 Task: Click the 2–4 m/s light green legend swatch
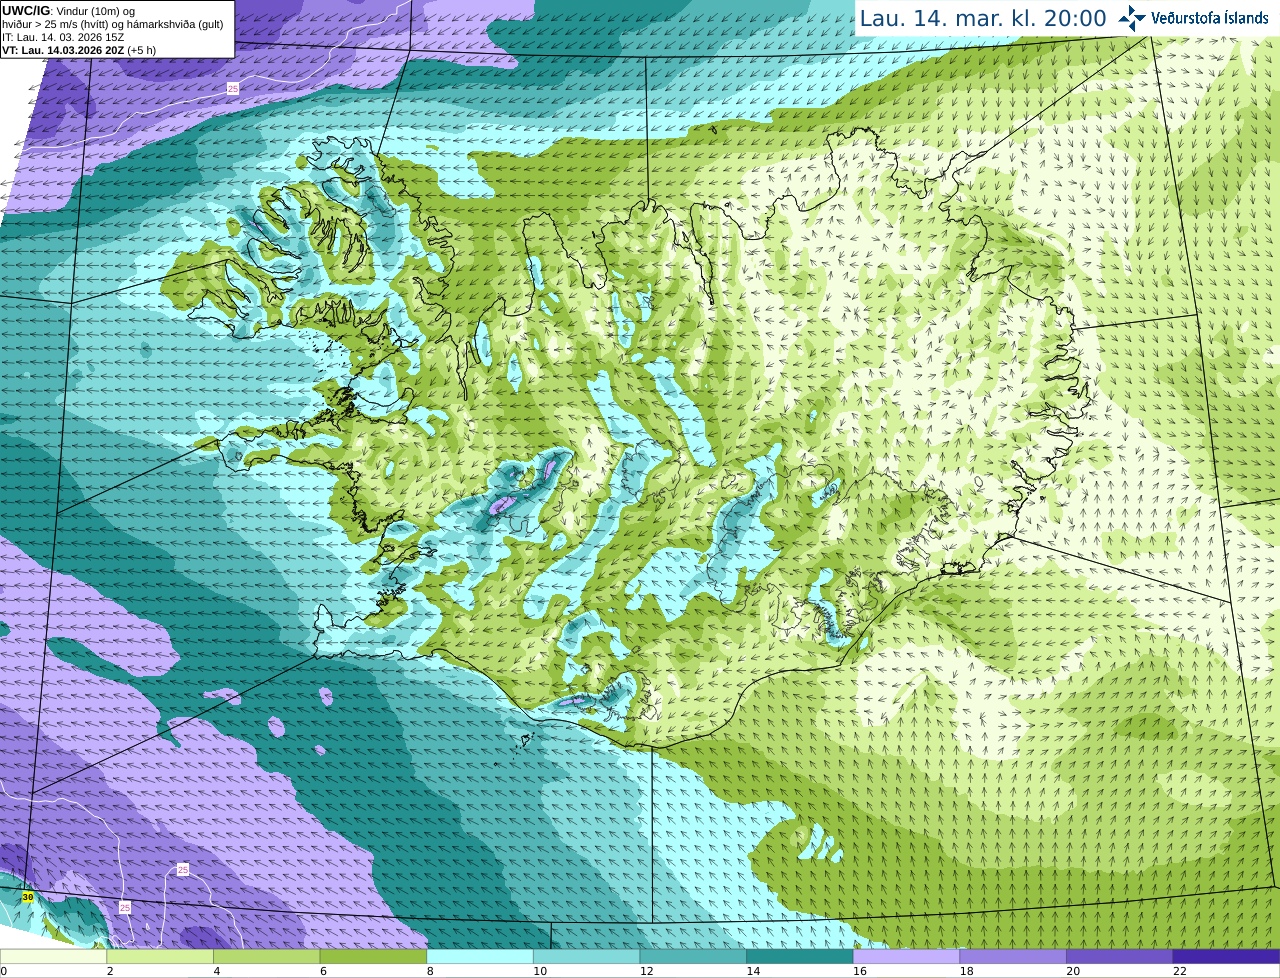click(160, 956)
